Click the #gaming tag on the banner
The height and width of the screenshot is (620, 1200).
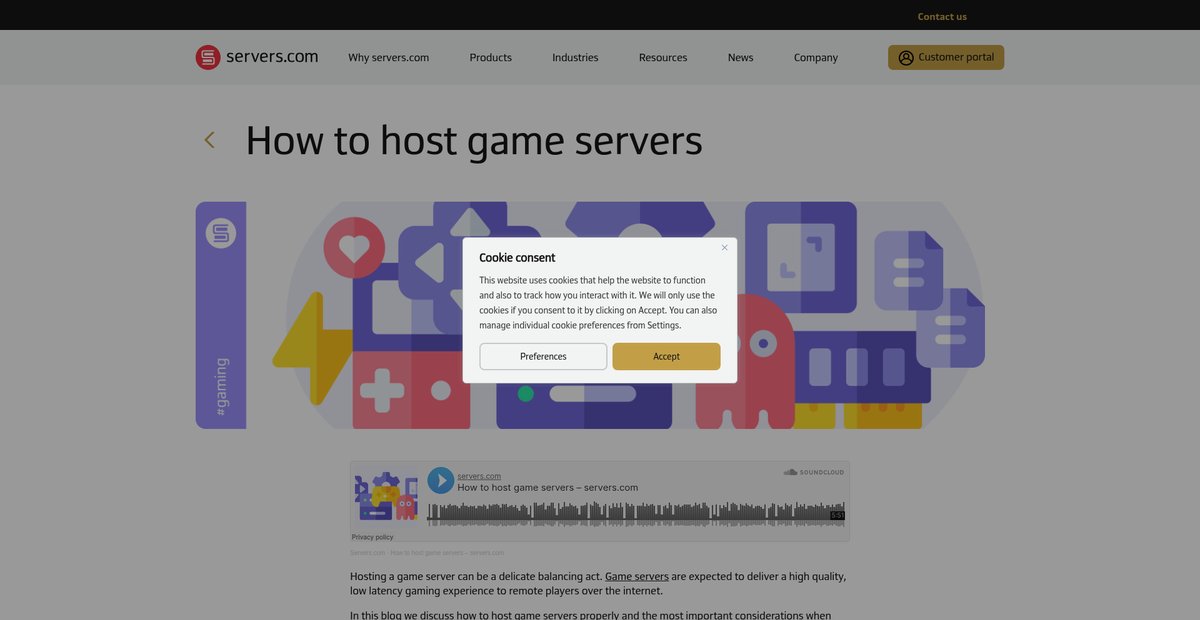click(x=221, y=387)
